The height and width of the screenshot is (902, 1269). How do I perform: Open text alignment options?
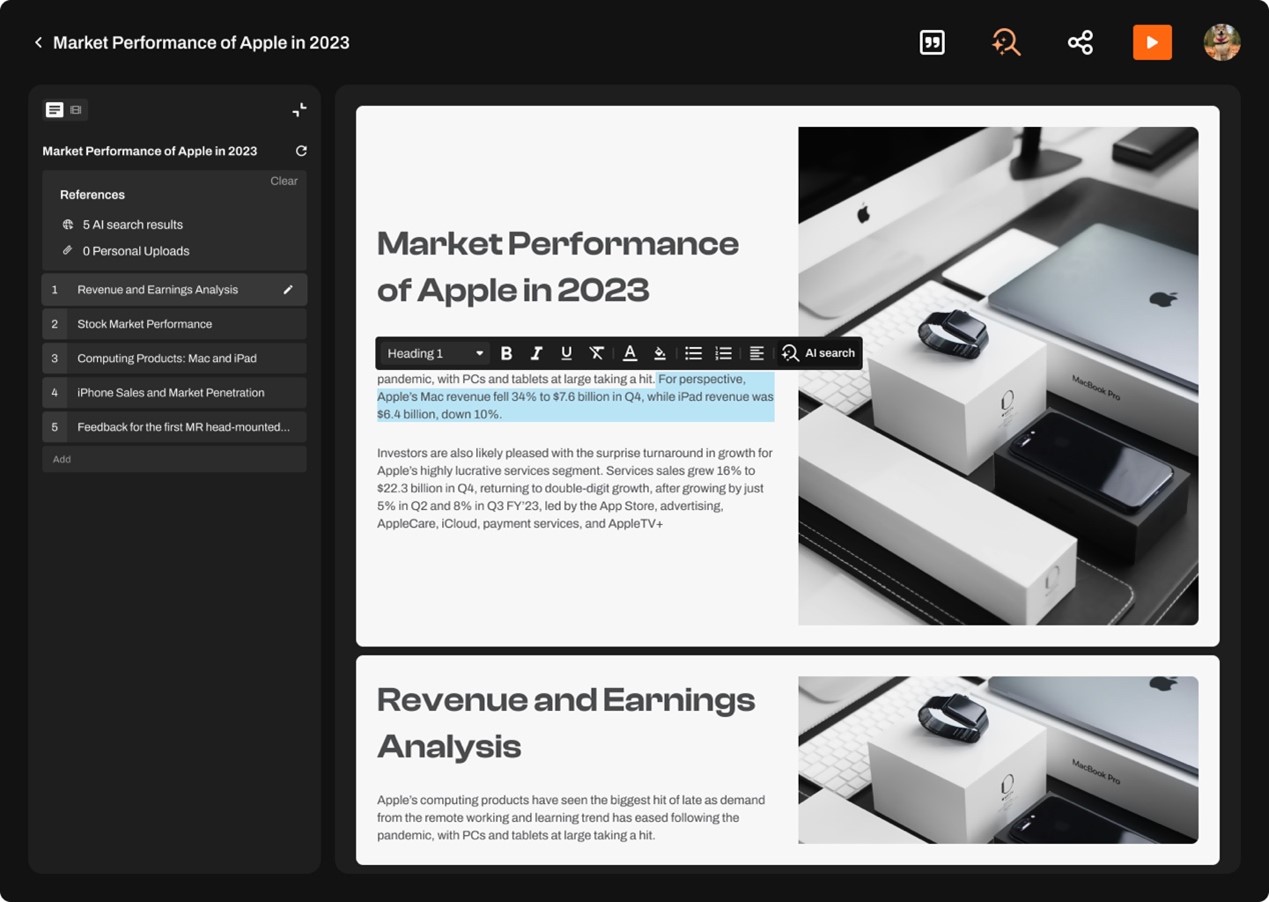pyautogui.click(x=757, y=353)
